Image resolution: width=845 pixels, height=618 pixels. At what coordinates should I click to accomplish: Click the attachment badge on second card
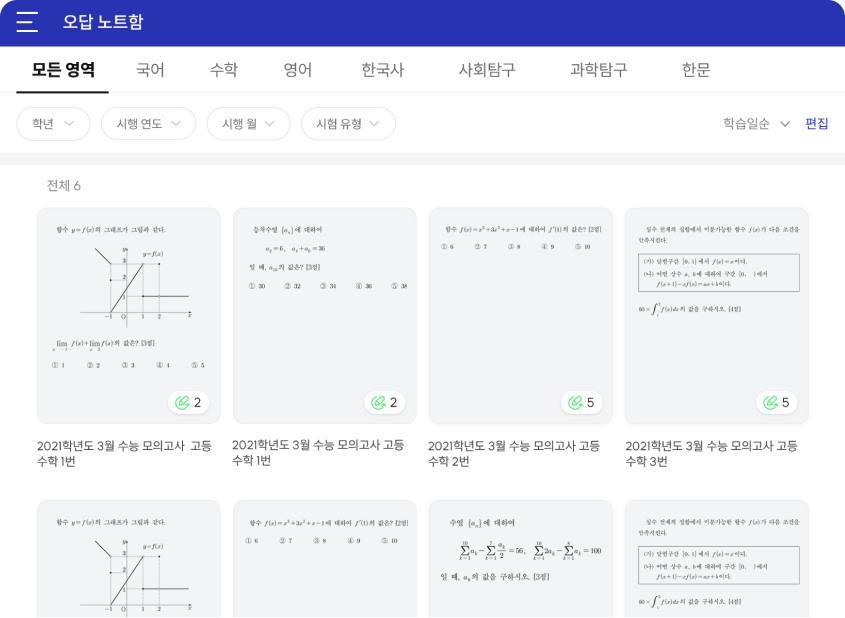pos(385,403)
